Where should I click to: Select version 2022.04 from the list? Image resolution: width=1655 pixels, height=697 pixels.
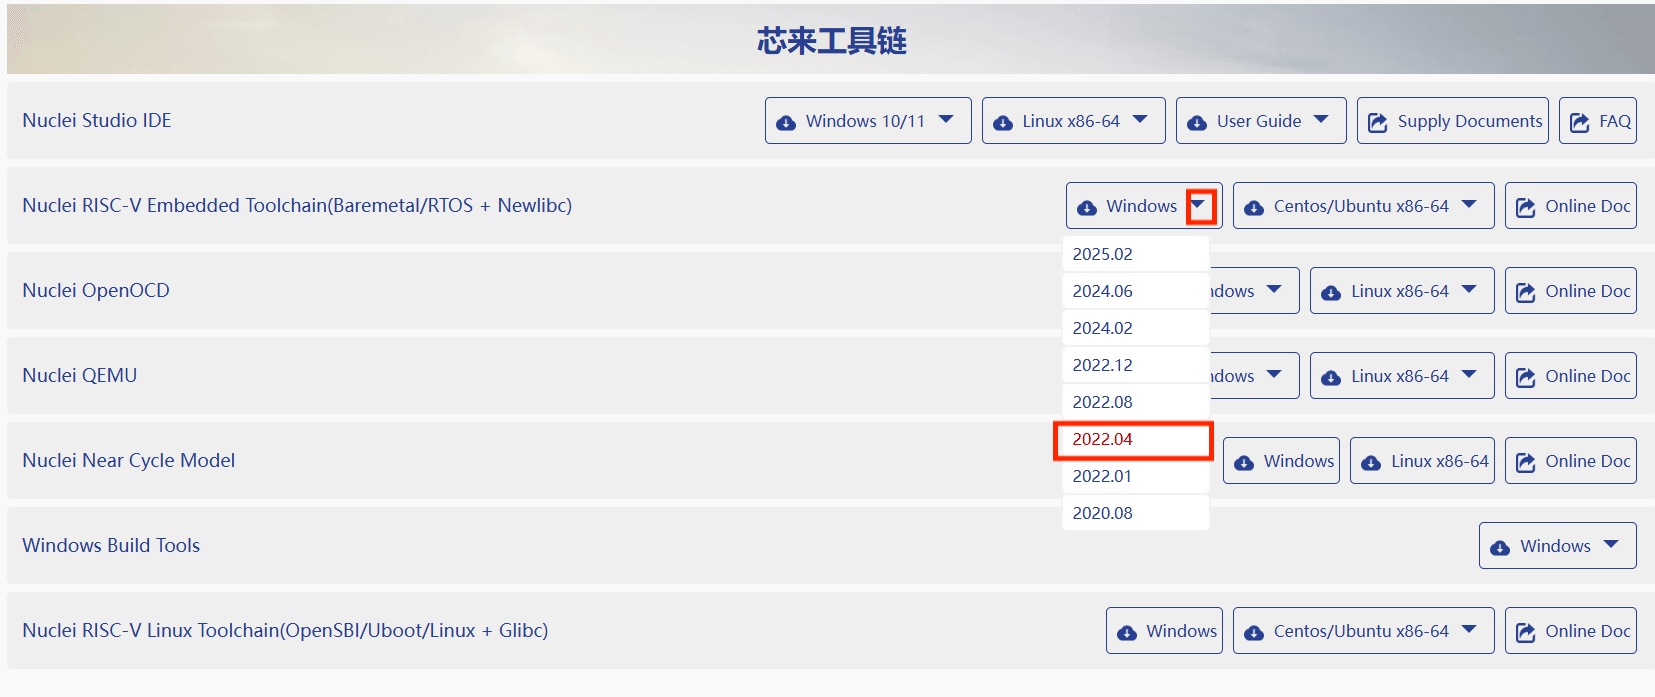click(x=1103, y=440)
